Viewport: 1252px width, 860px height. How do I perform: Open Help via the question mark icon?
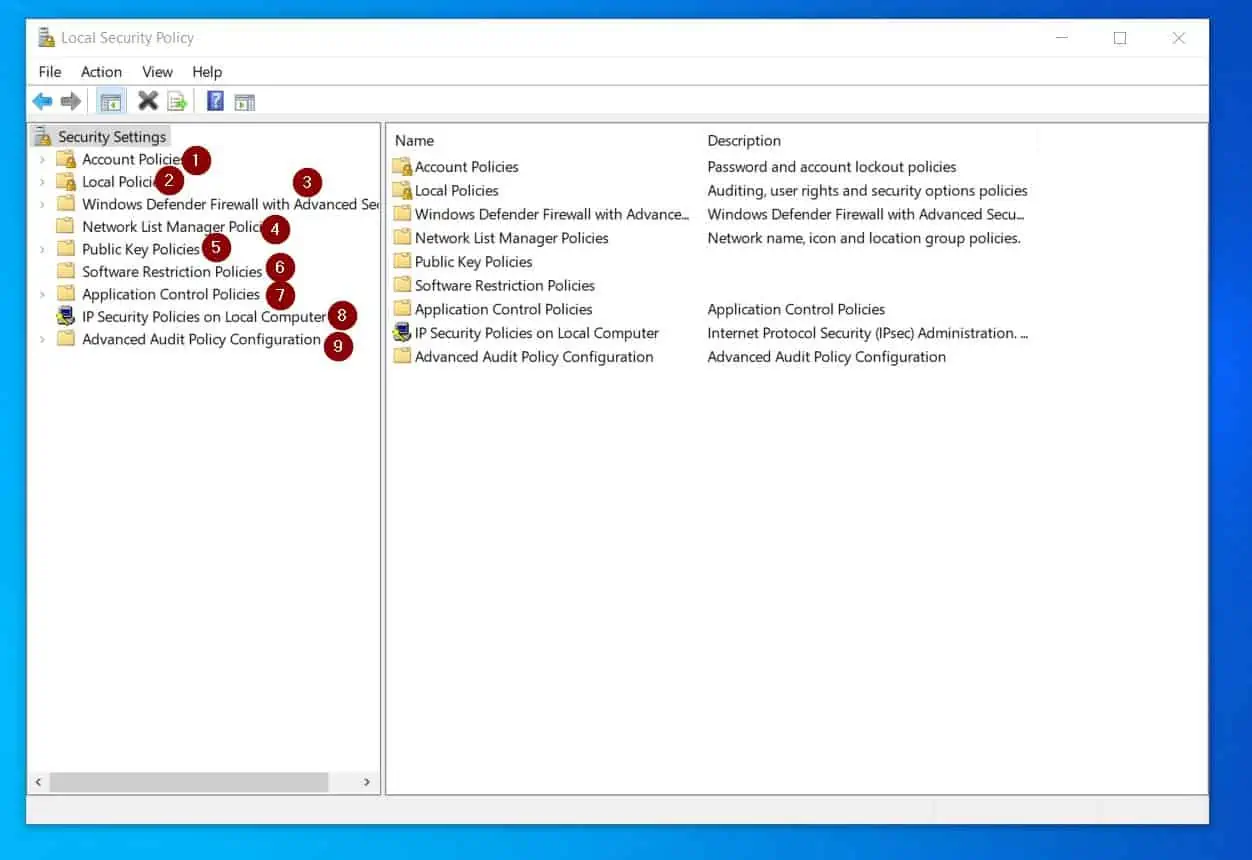215,101
